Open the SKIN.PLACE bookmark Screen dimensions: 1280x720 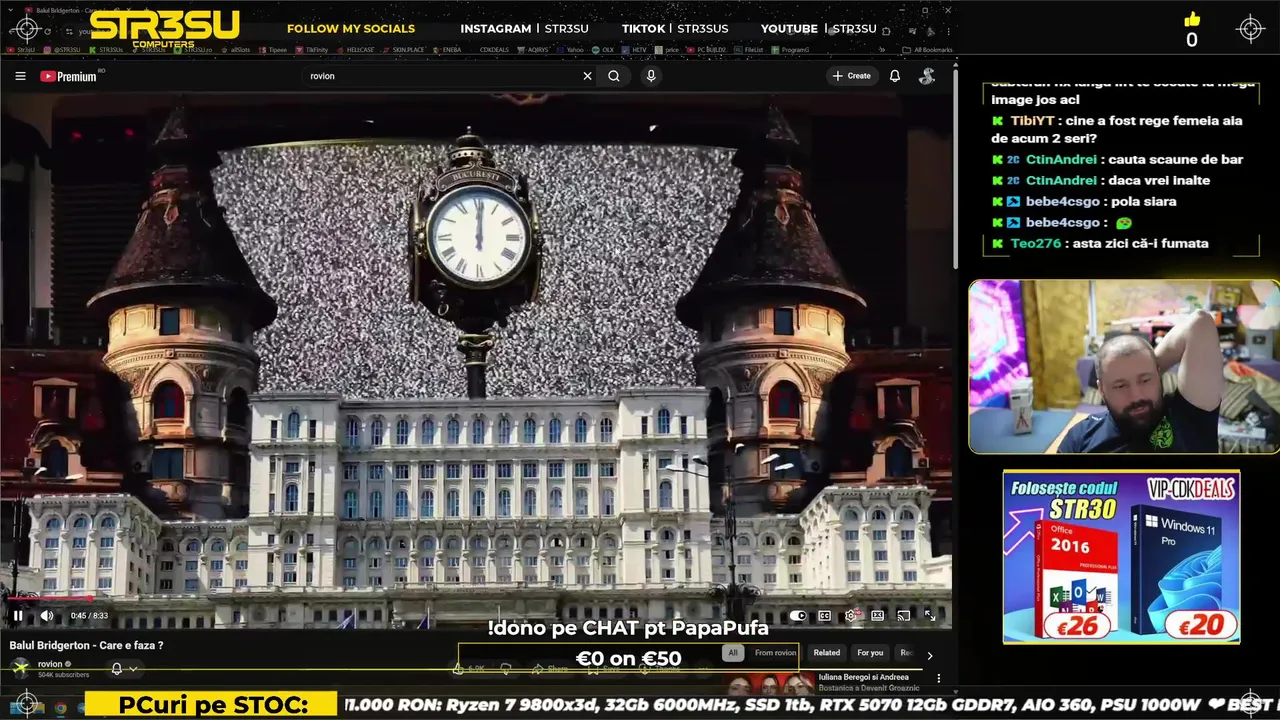pos(402,49)
